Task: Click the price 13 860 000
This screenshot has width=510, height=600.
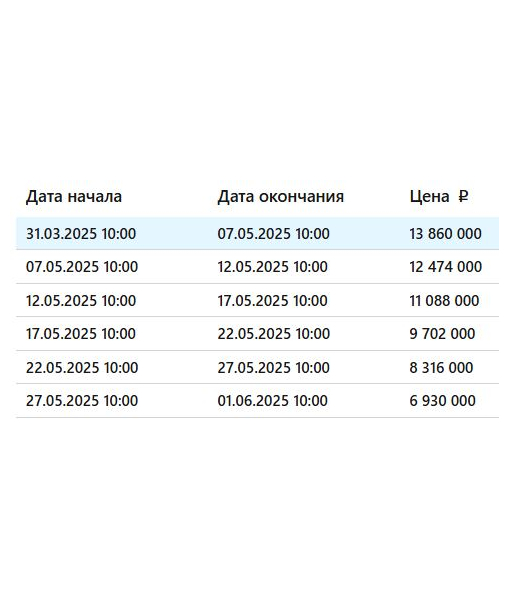Action: [x=445, y=234]
